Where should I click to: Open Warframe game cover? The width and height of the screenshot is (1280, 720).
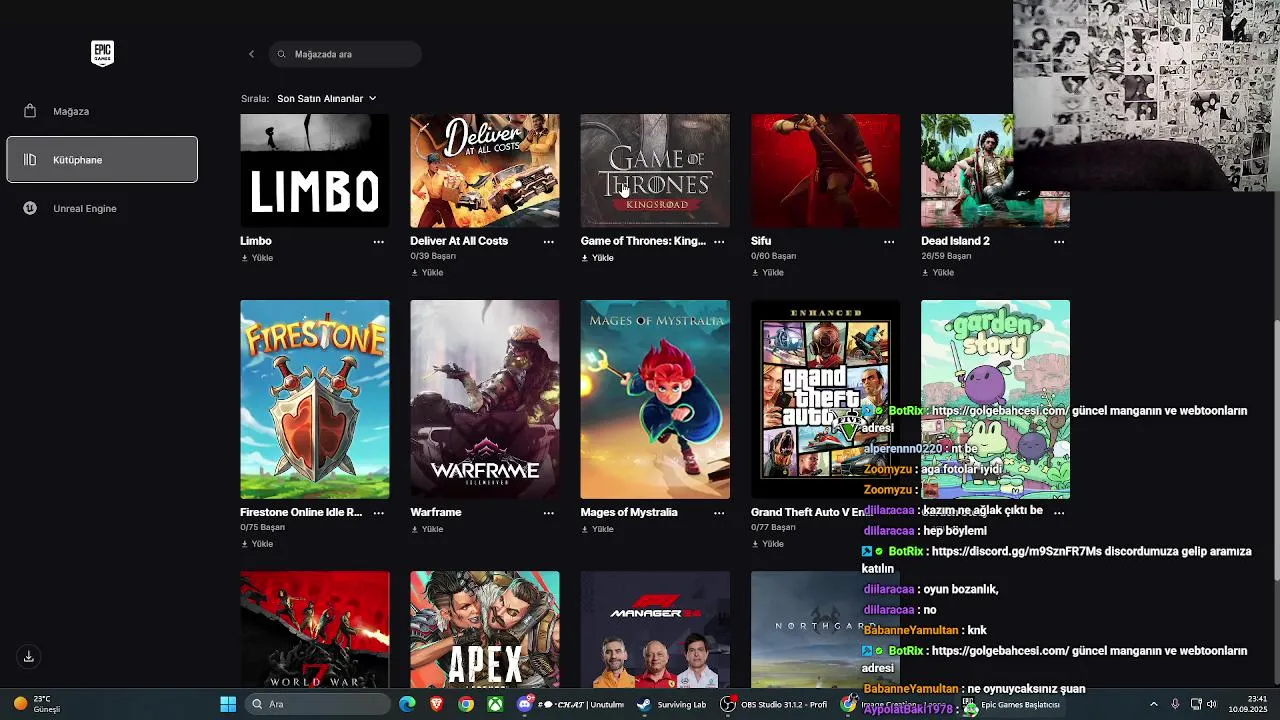pos(485,399)
